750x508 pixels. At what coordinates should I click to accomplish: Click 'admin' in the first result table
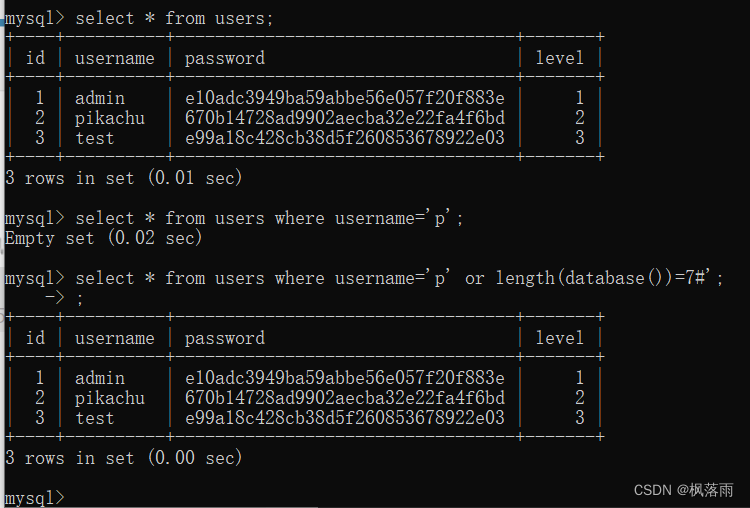[100, 98]
